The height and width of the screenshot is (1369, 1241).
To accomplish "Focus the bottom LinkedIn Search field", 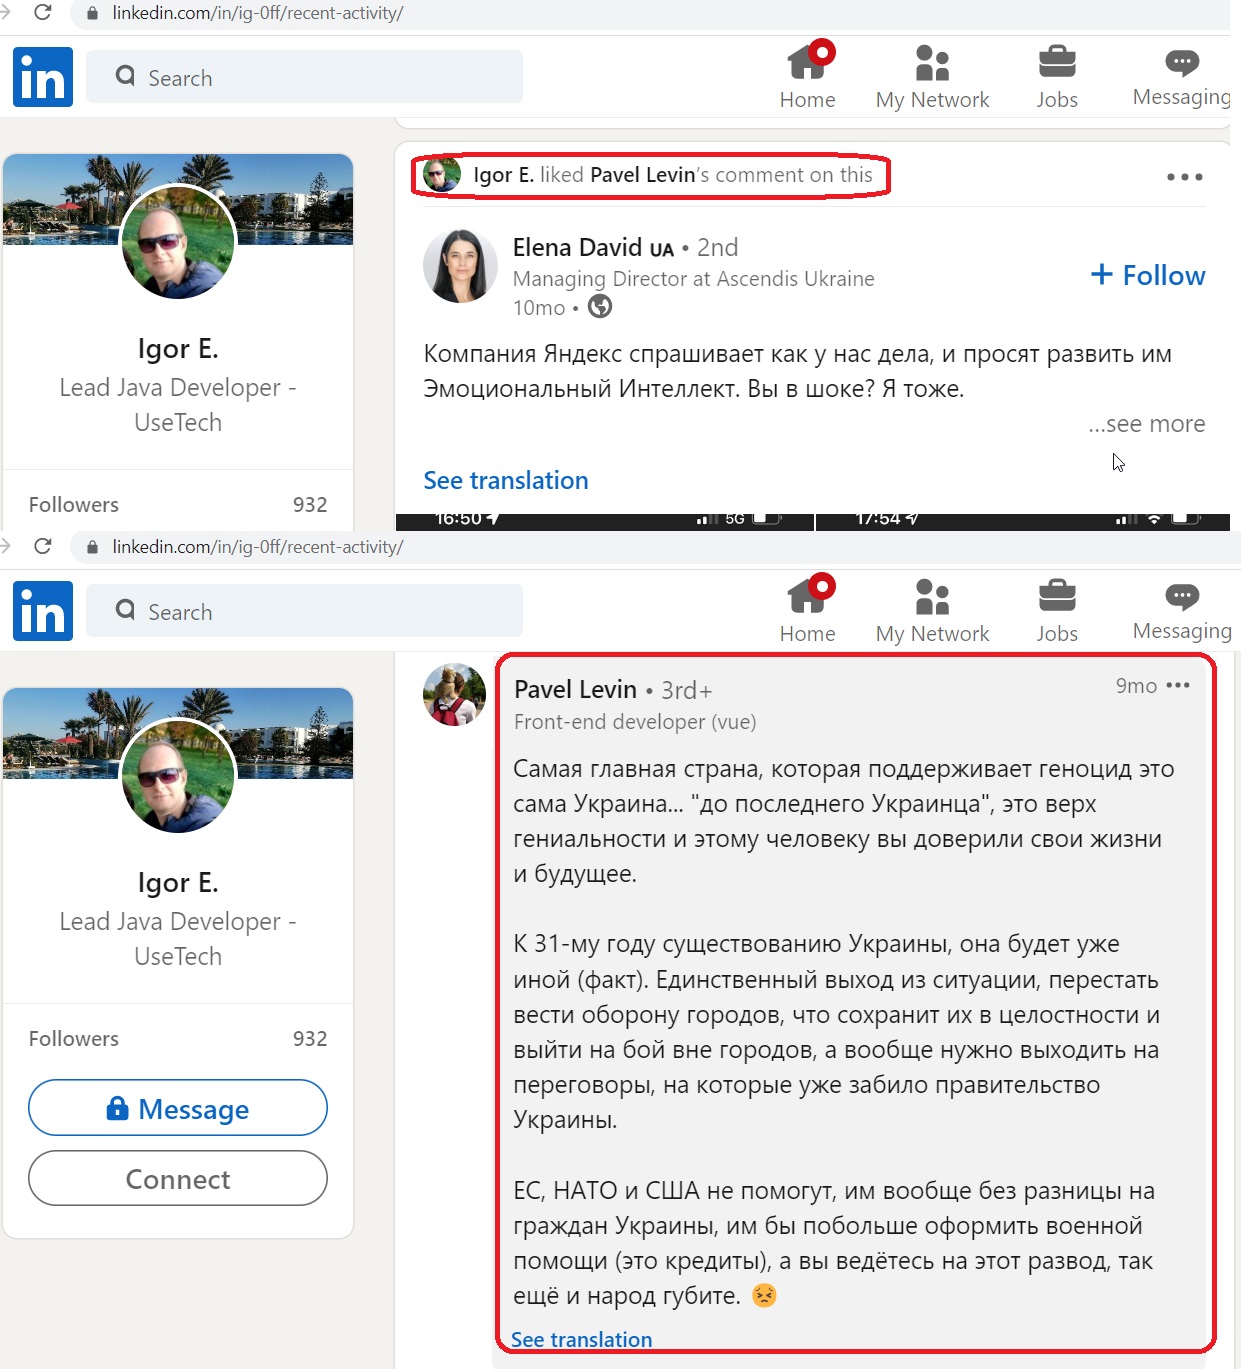I will point(304,611).
